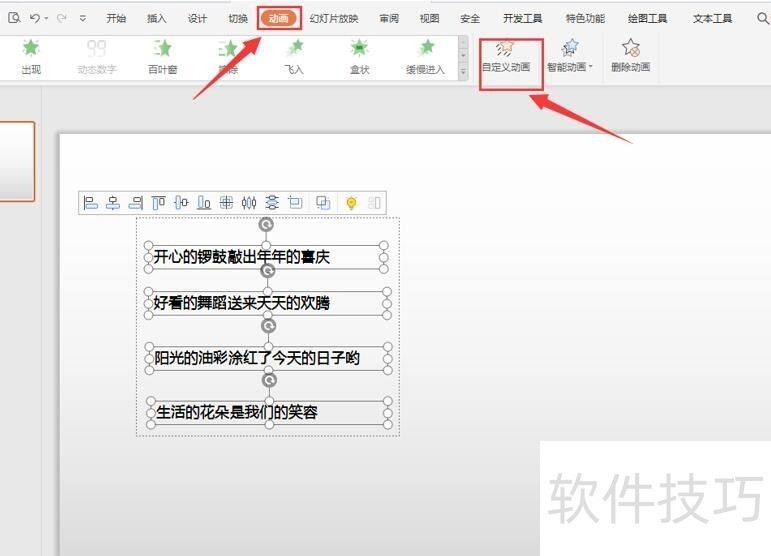Open the 开发工具 developer tools tab

[522, 19]
